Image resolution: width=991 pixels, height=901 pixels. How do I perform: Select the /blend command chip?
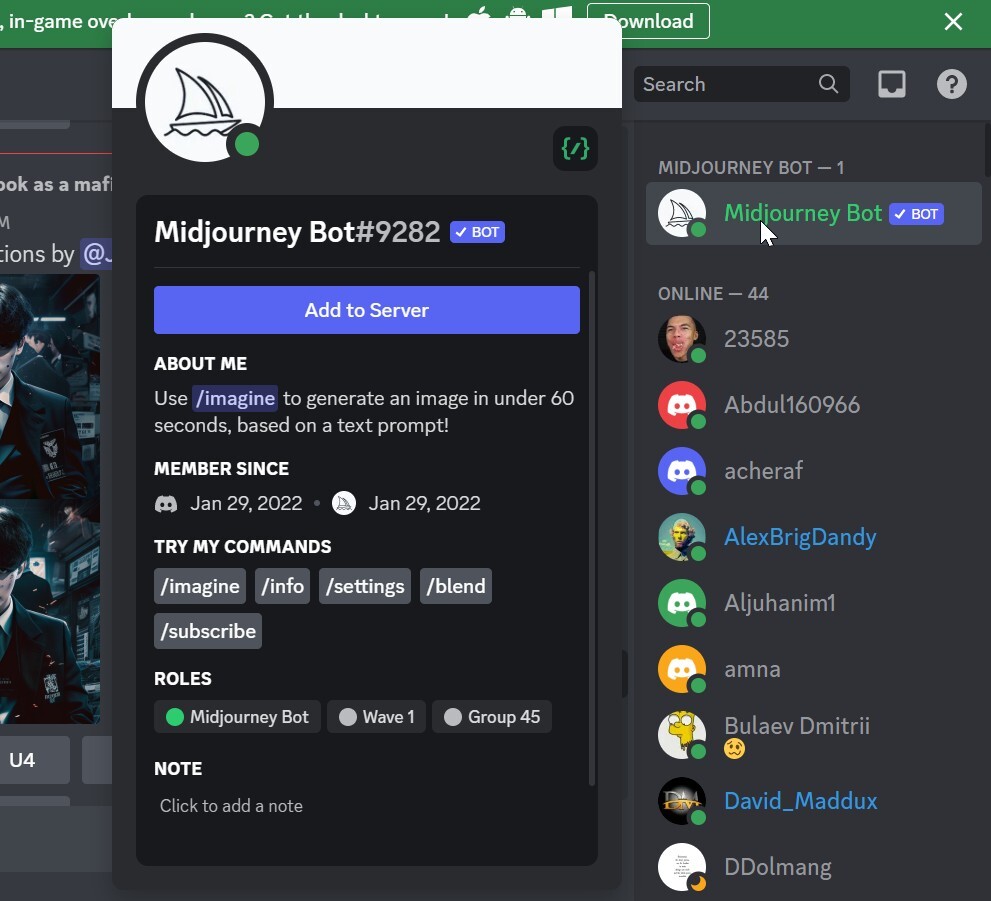[456, 586]
